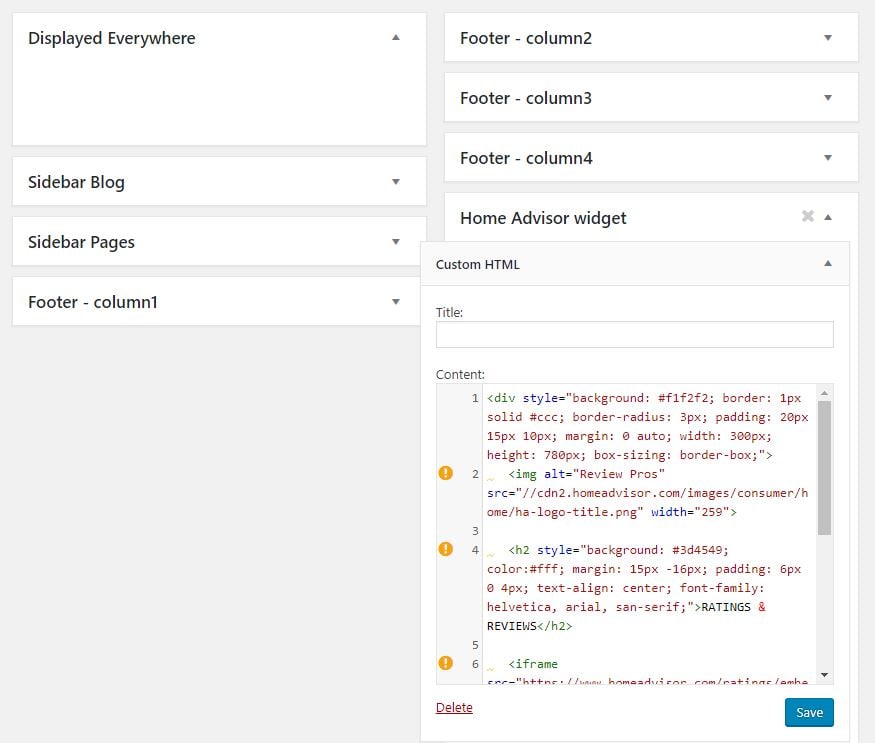The image size is (875, 743).
Task: Click the code editor scroll down arrow
Action: point(824,675)
